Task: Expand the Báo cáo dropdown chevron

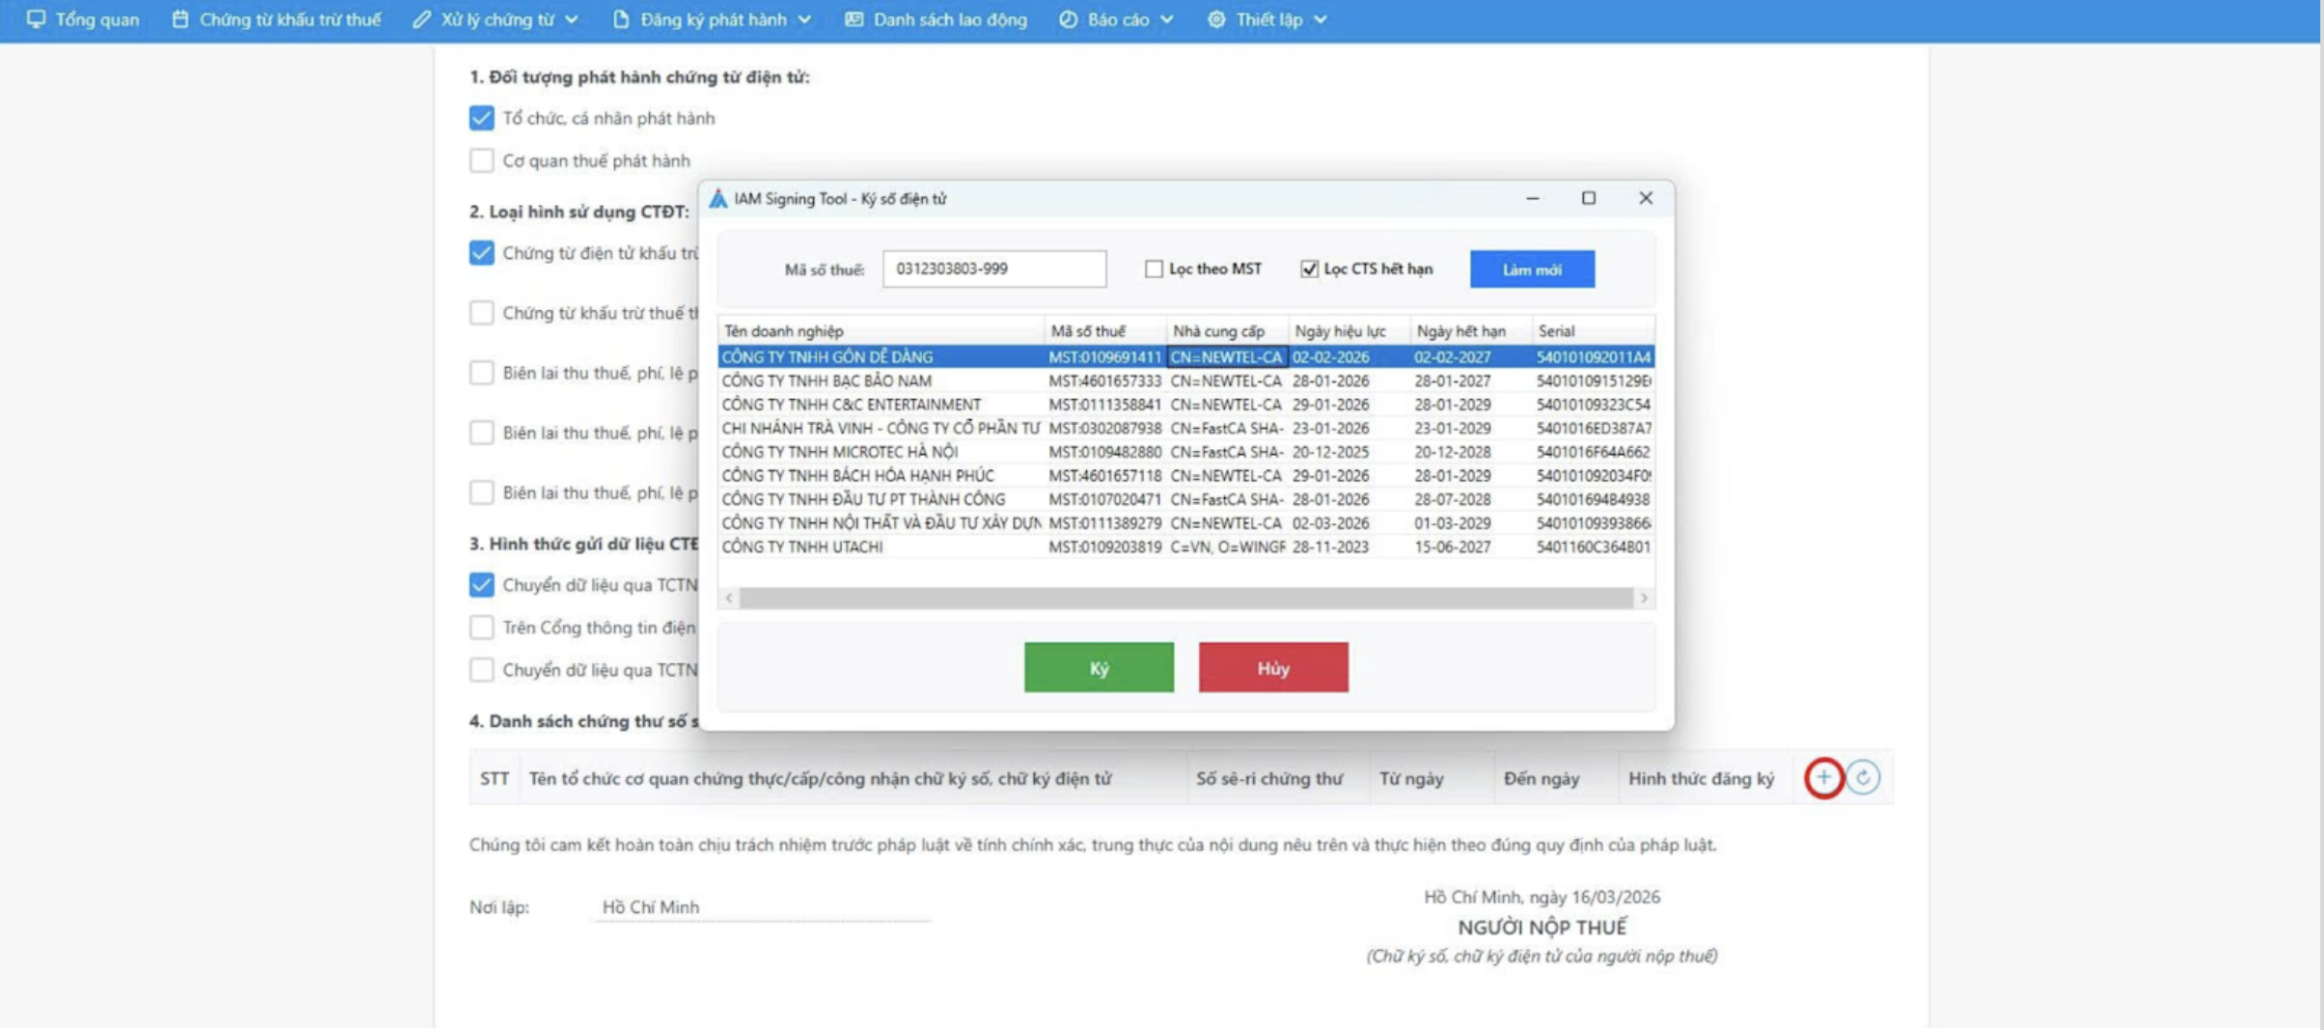Action: 1166,19
